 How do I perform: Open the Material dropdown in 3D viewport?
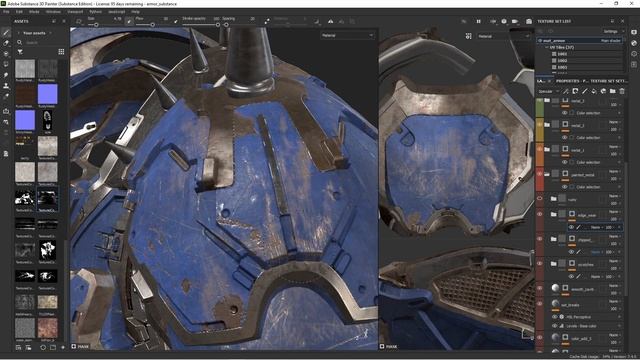click(347, 36)
